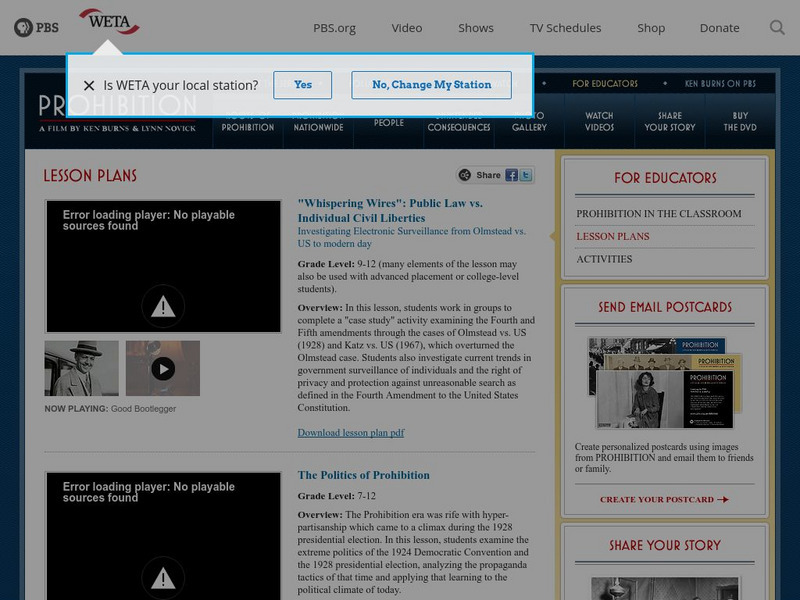Viewport: 800px width, 600px height.
Task: Open the Shop nav item
Action: (x=651, y=28)
